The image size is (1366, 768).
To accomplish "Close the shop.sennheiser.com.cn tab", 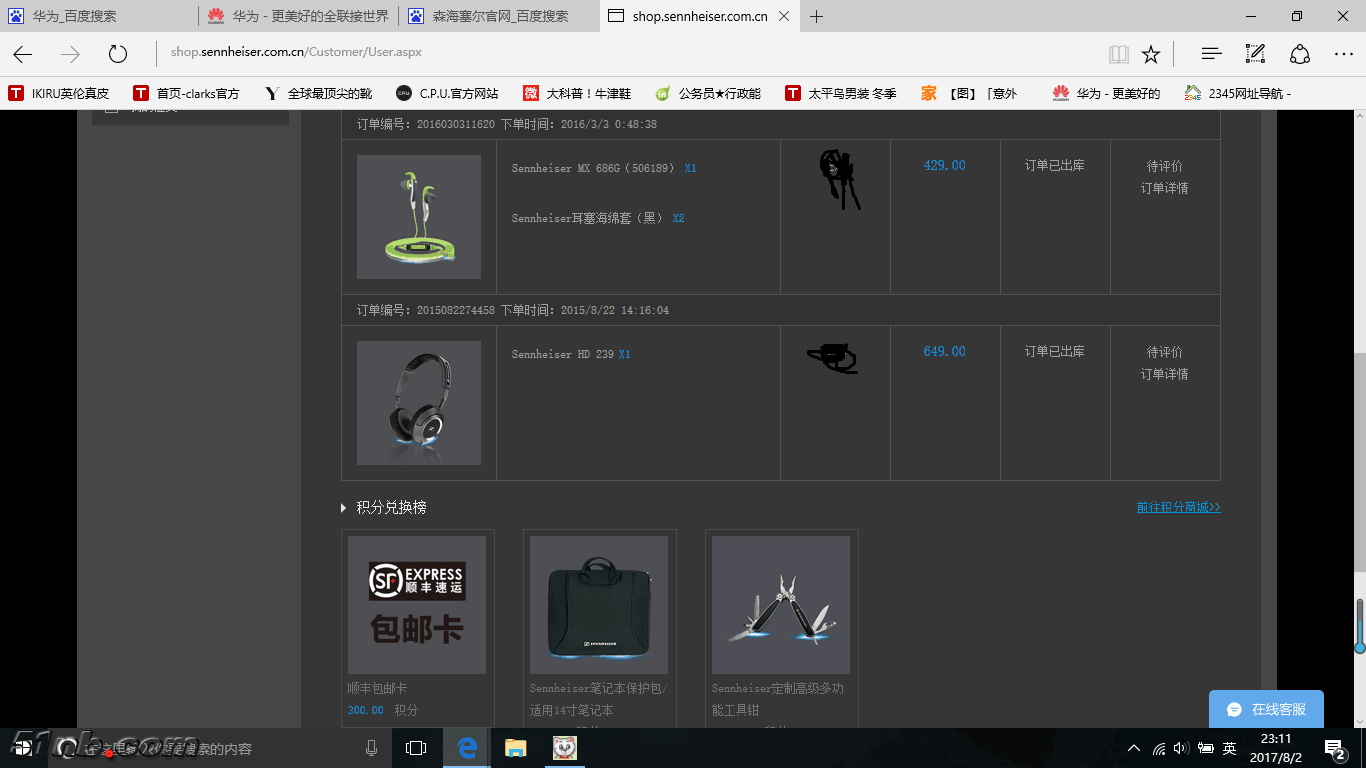I will (x=783, y=16).
